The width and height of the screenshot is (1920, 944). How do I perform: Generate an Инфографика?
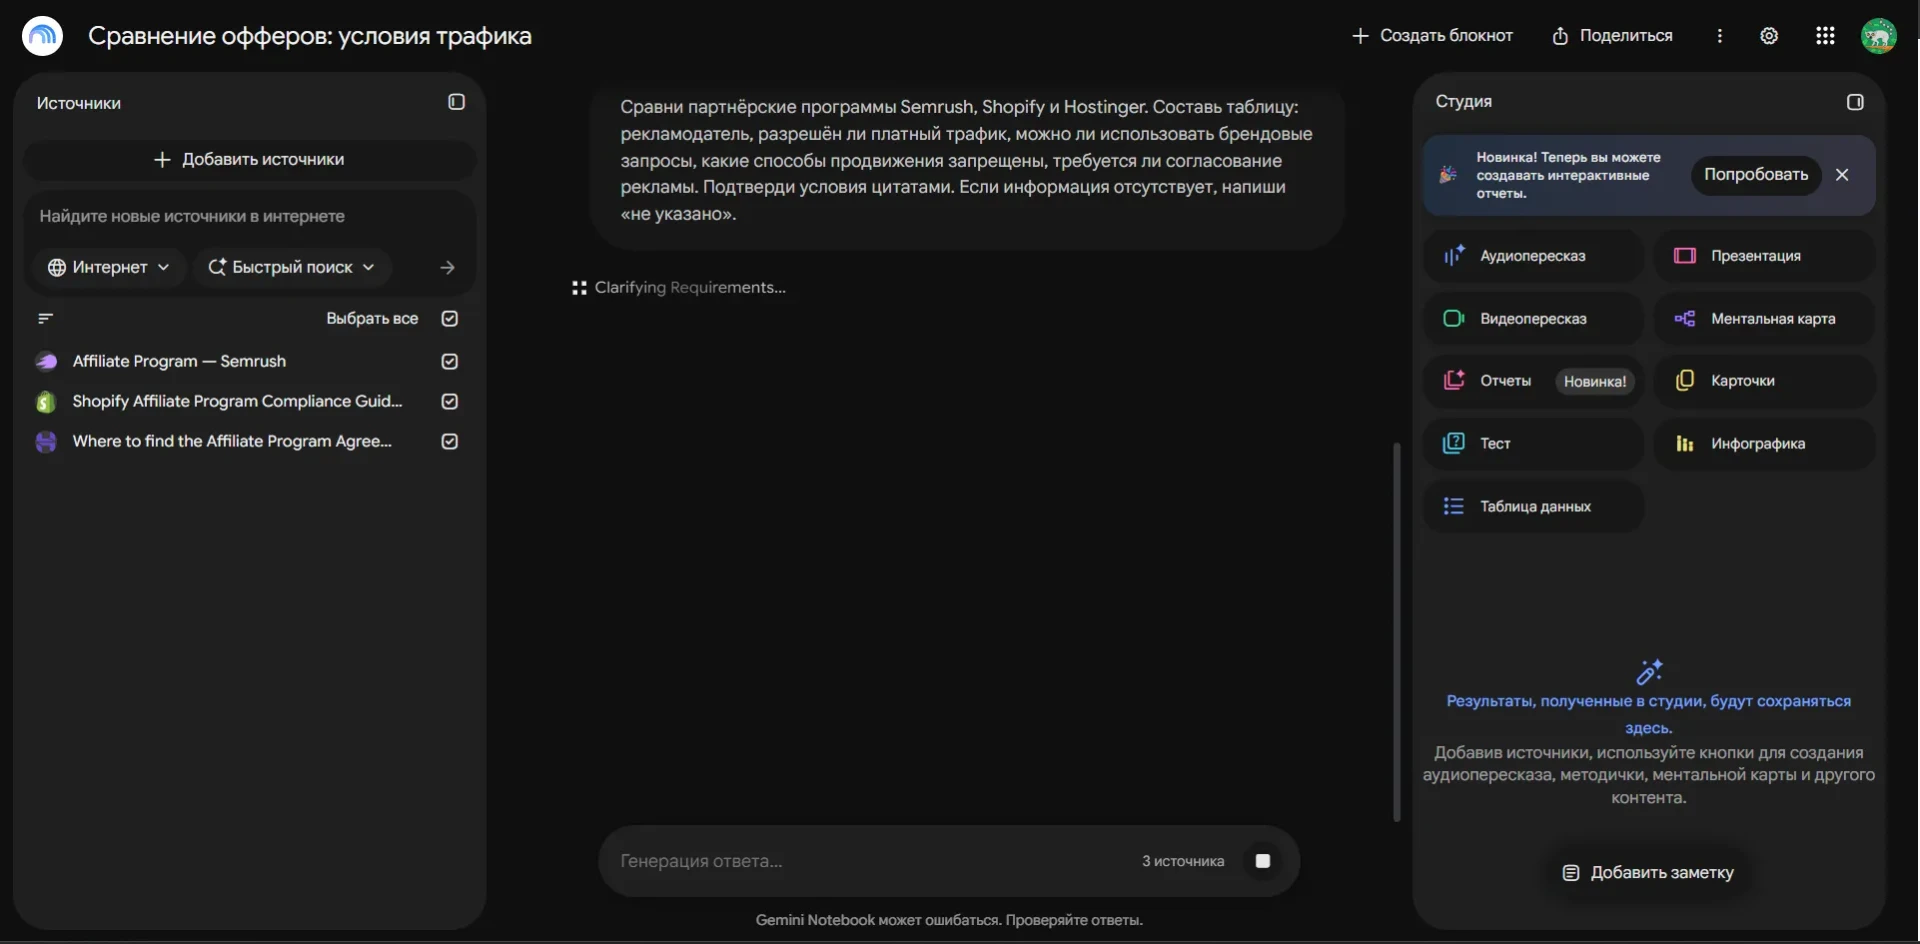1764,444
